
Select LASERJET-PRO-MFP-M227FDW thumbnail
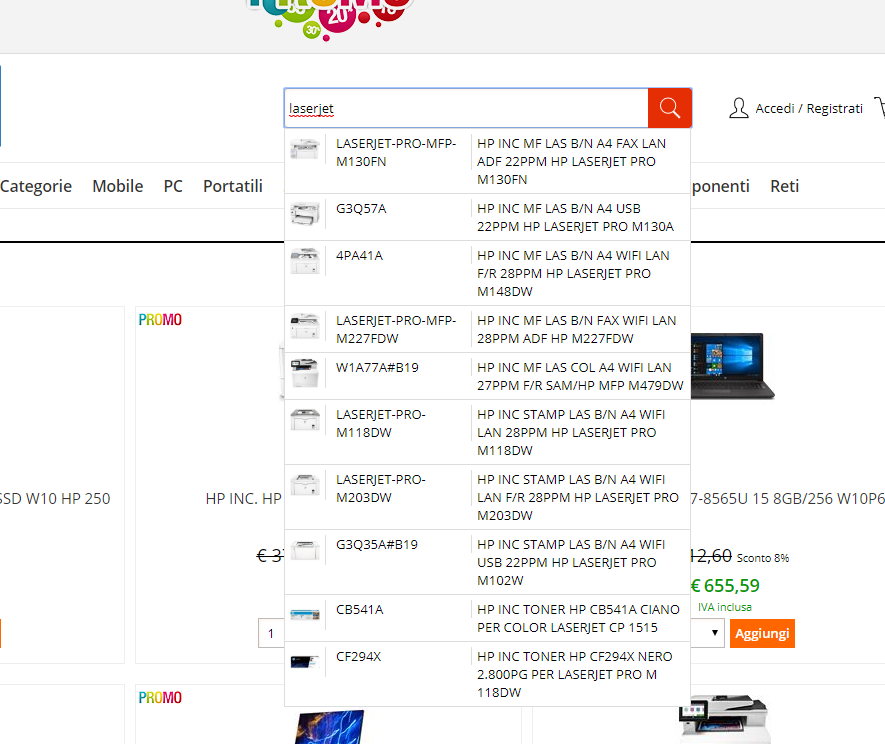pos(305,326)
